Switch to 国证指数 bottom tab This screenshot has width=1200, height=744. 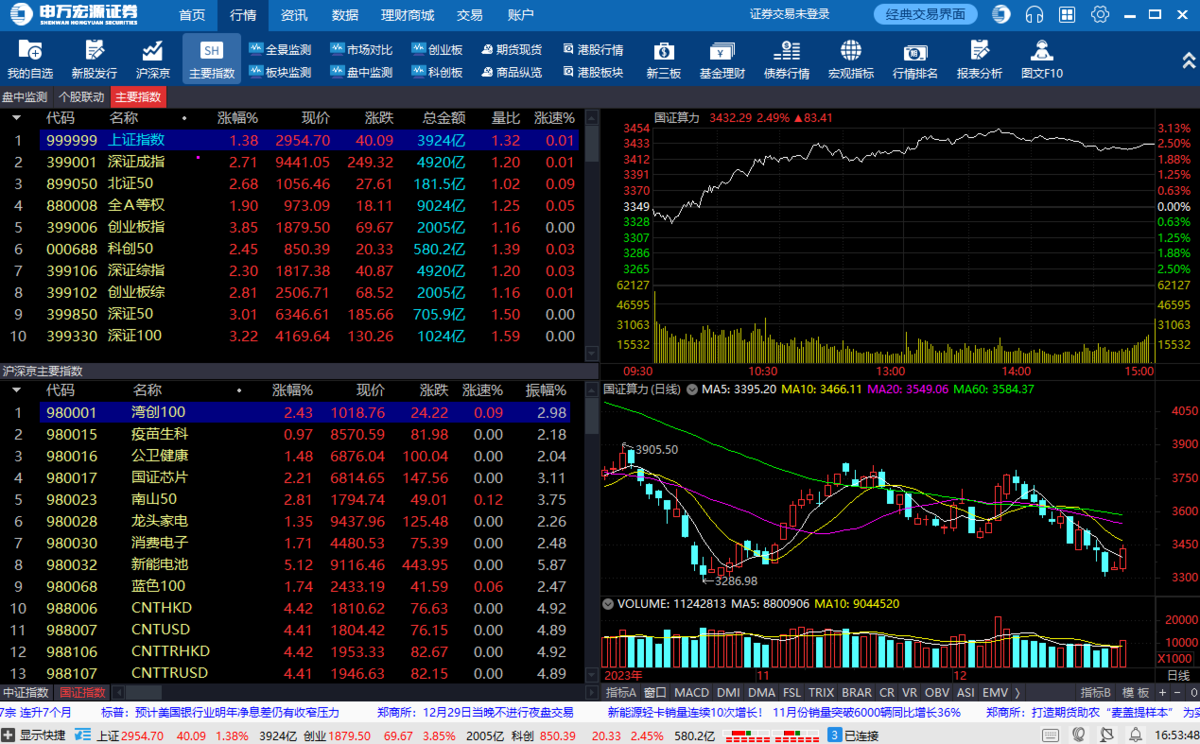pos(82,692)
